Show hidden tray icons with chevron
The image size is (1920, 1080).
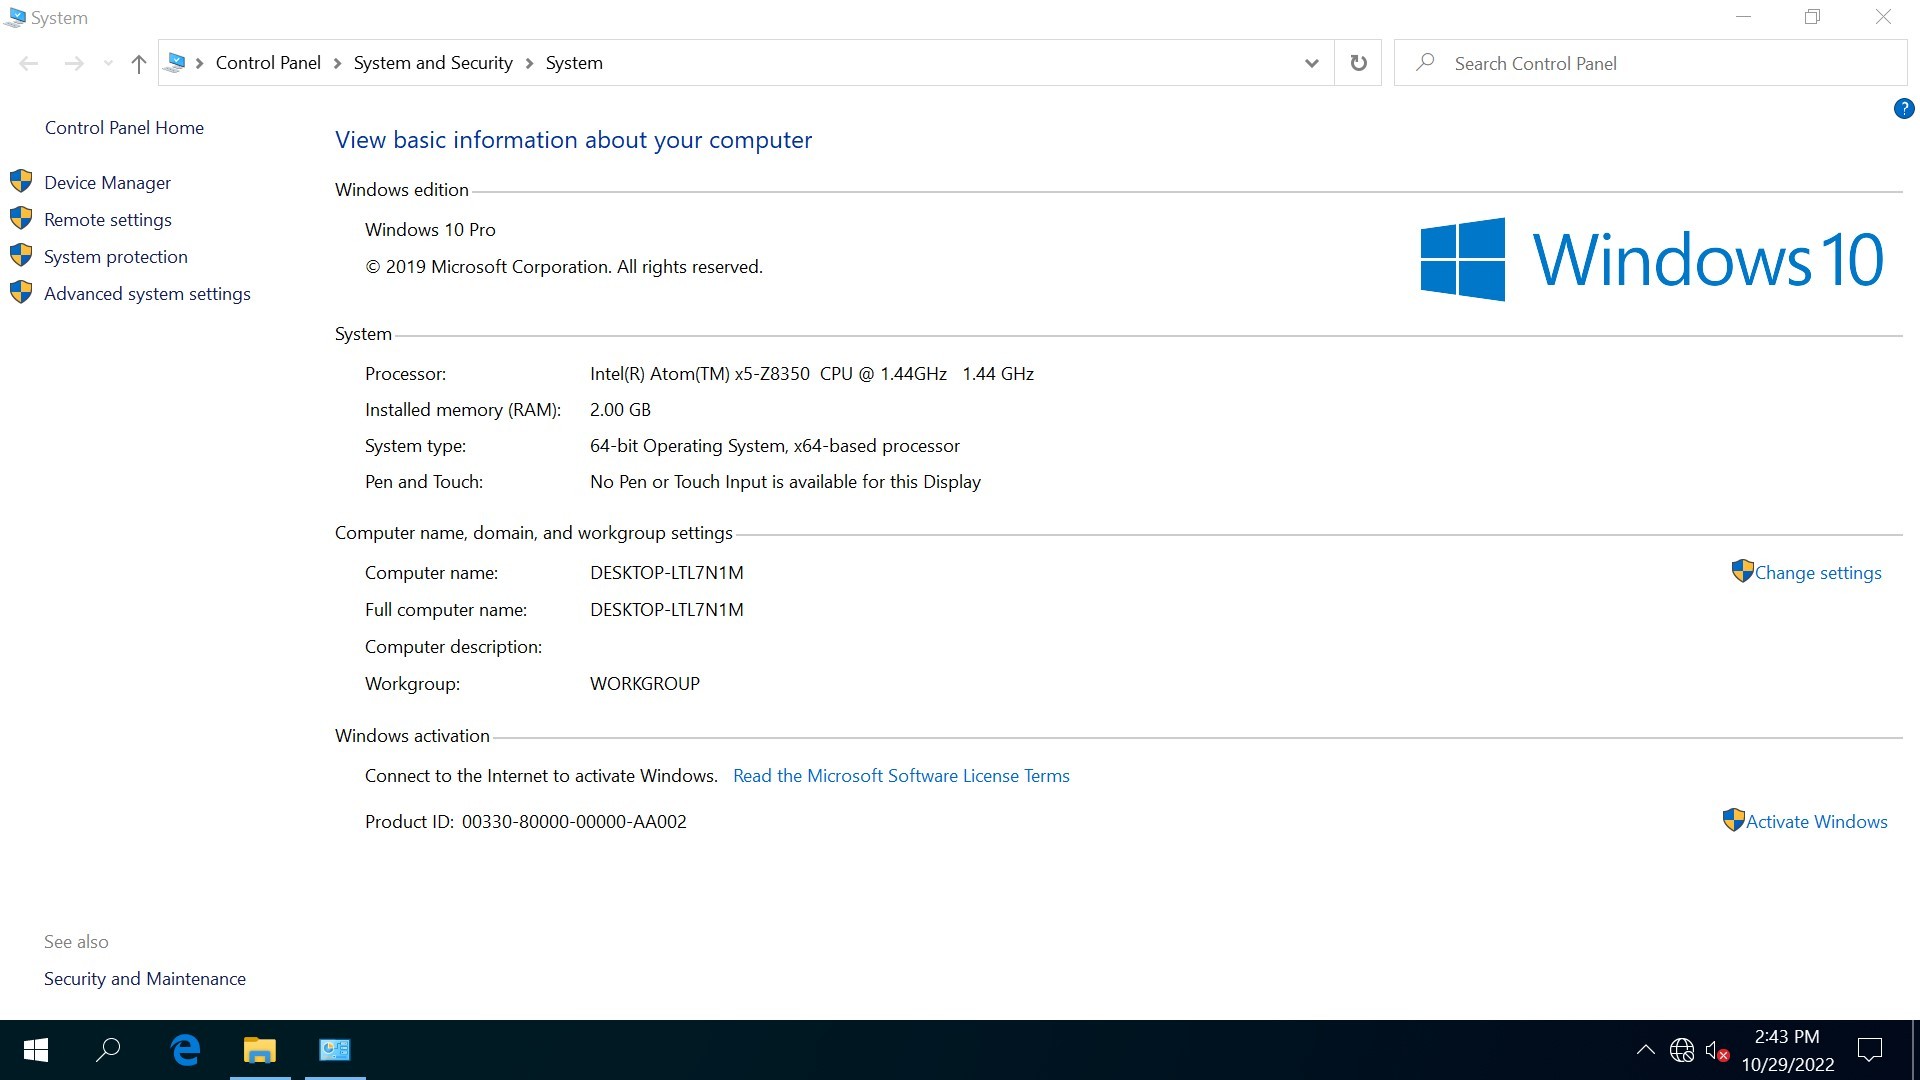(x=1645, y=1050)
